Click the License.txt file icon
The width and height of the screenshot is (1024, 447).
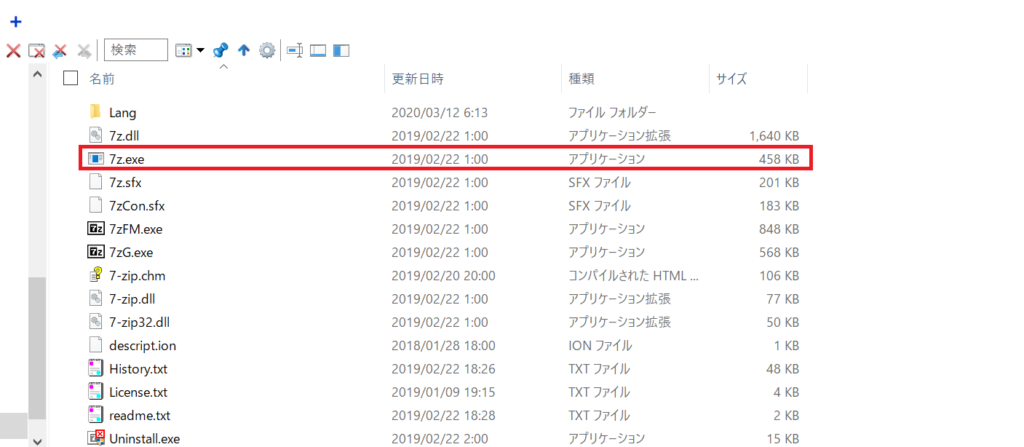(95, 391)
